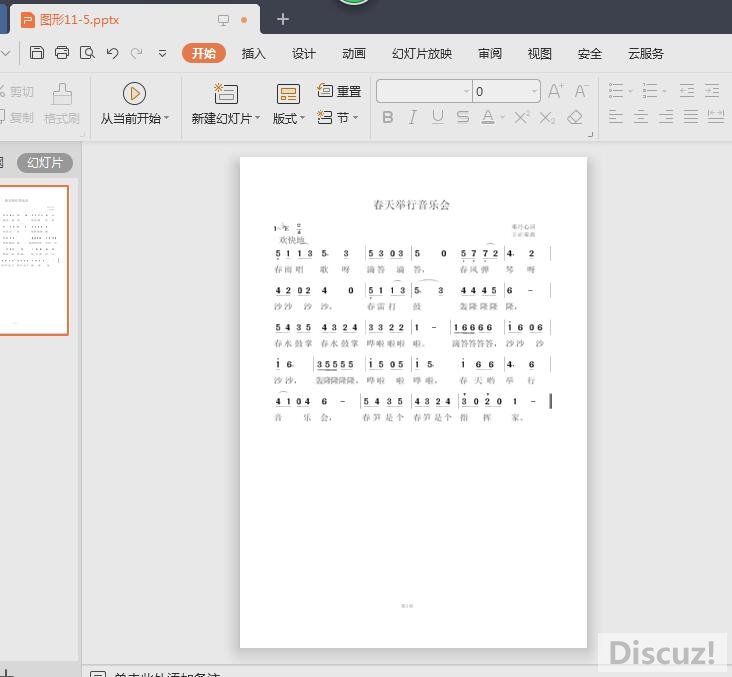Click the slide title 春天举行音乐会
Viewport: 732px width, 677px height.
pos(411,205)
